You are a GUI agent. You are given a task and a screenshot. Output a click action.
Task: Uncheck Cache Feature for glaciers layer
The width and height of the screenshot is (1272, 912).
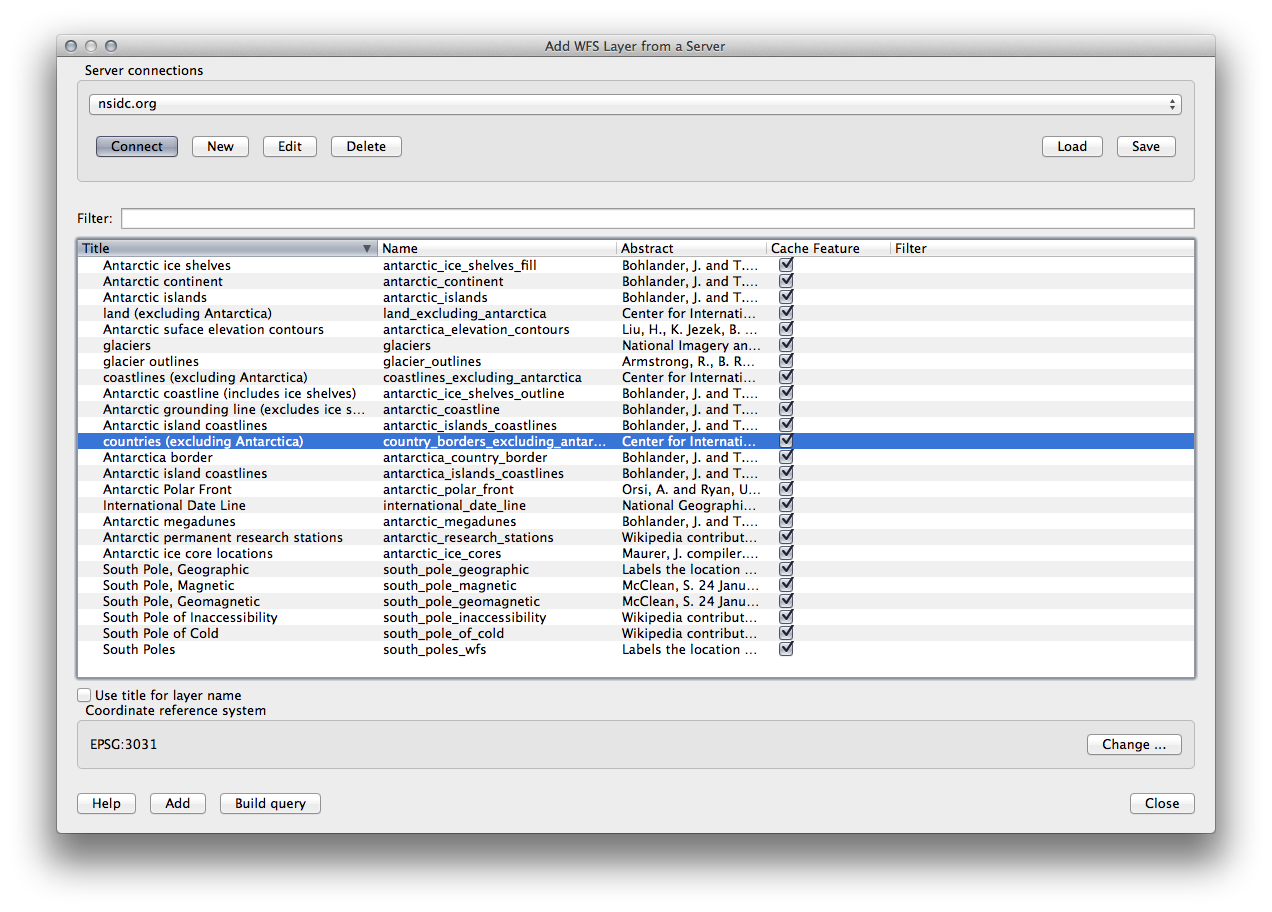pos(785,344)
